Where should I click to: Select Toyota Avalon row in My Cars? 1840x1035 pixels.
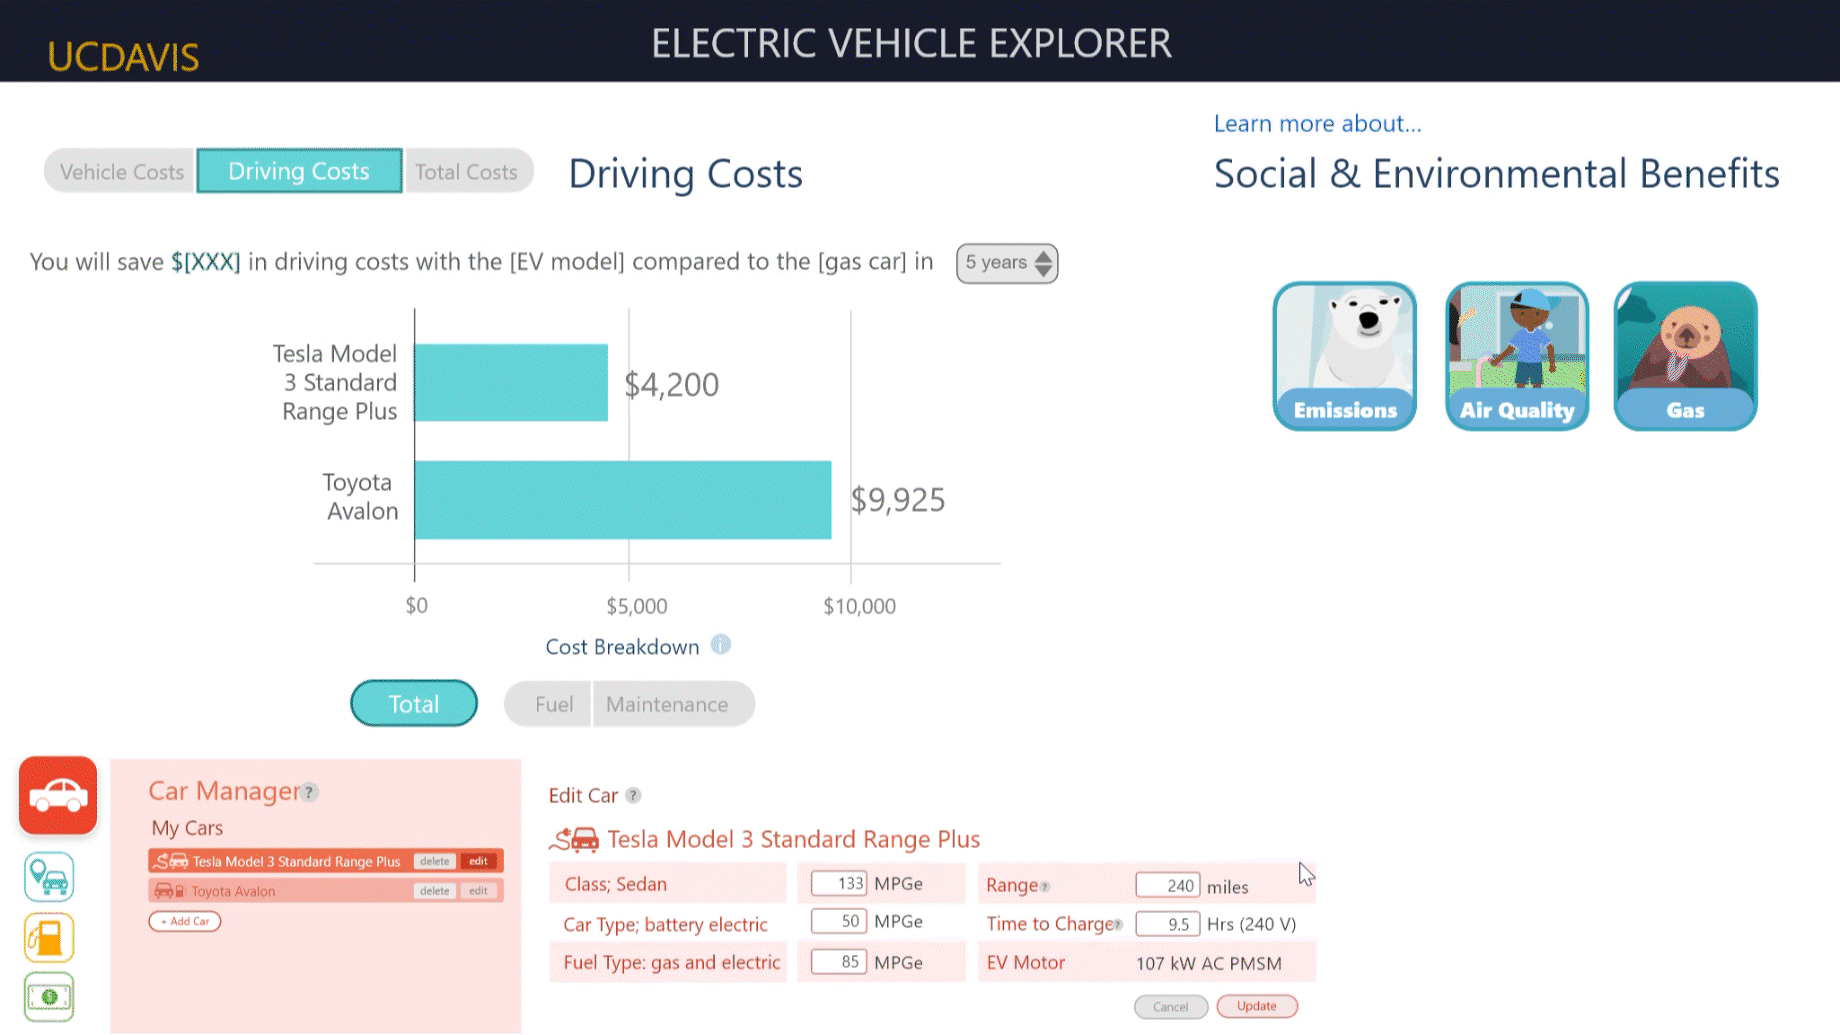326,891
